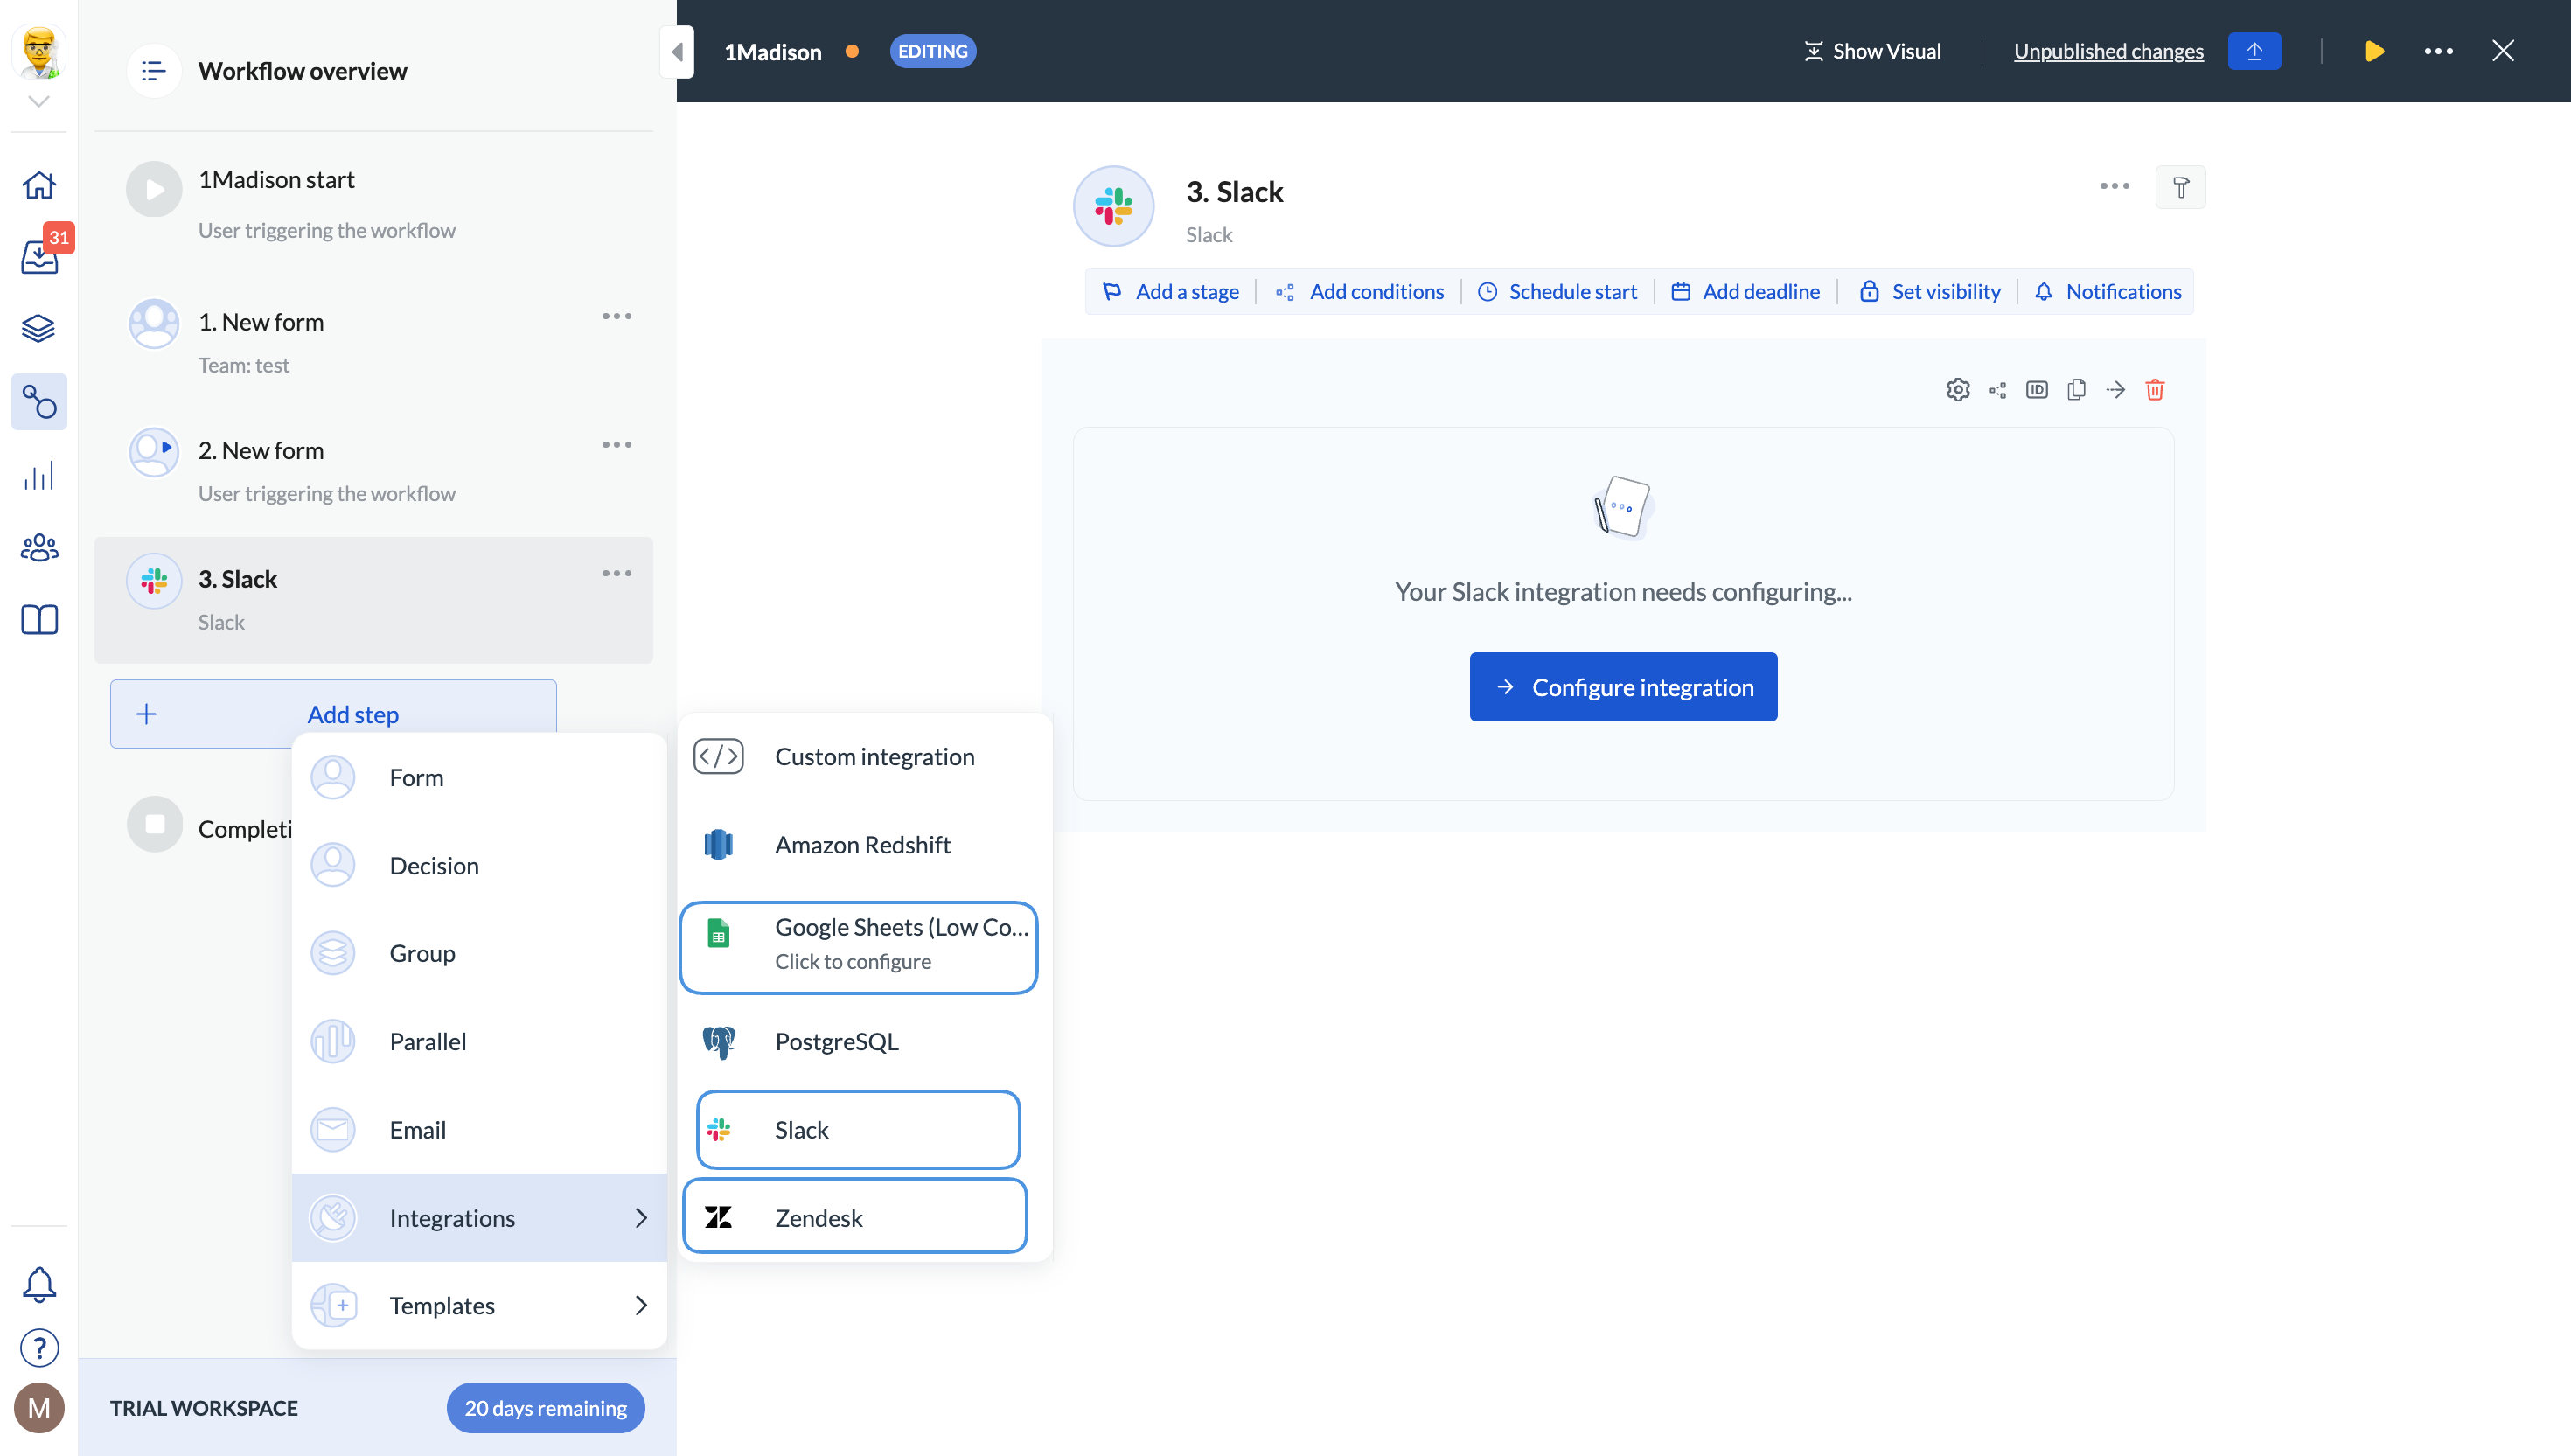
Task: Open the inbox icon with 31 badge
Action: (x=39, y=256)
